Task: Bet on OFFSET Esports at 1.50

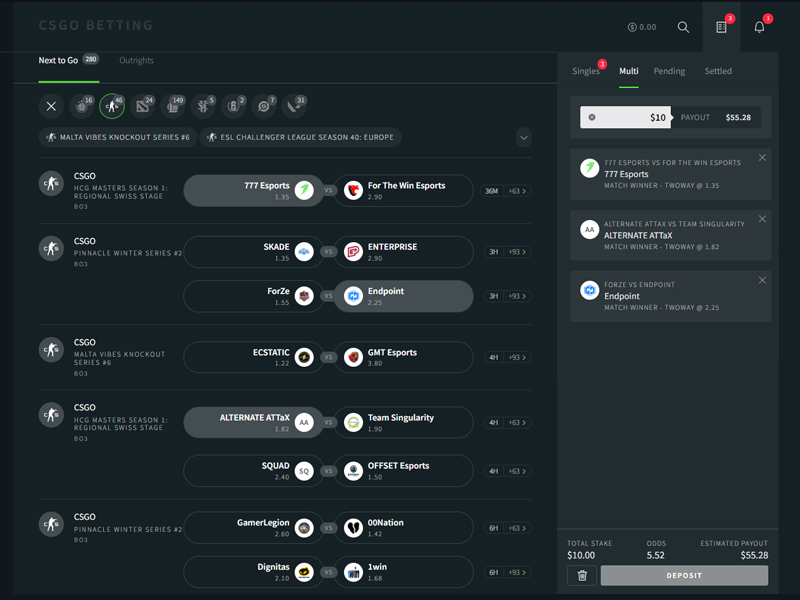Action: point(404,471)
